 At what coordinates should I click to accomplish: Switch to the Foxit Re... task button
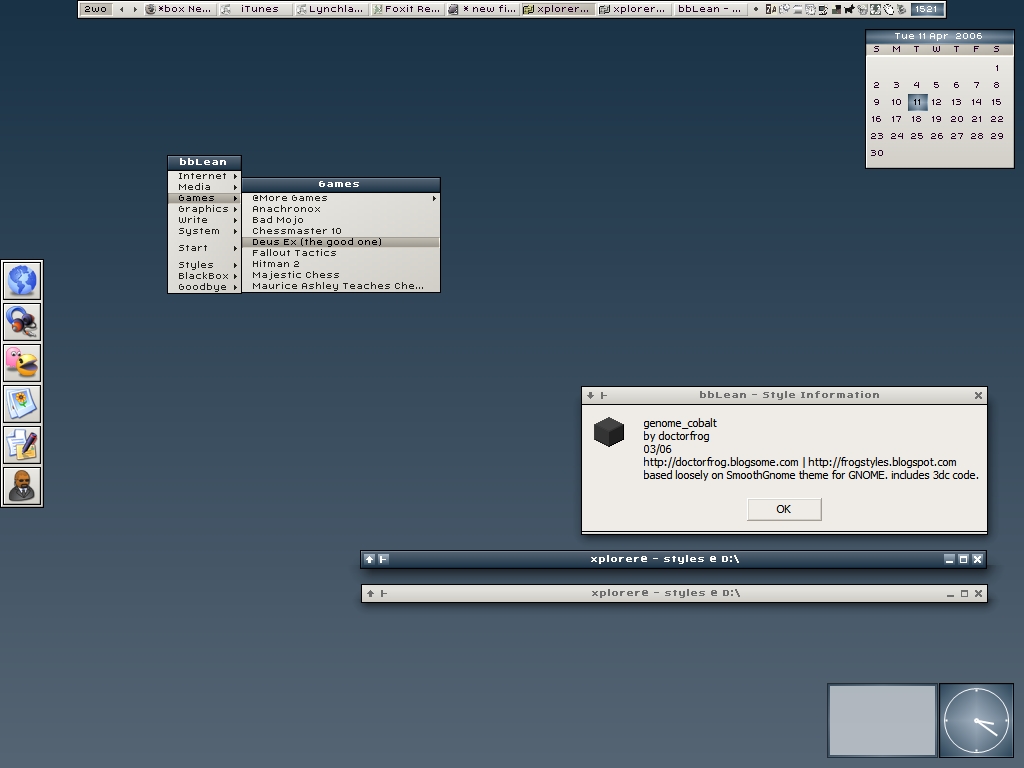pyautogui.click(x=407, y=9)
